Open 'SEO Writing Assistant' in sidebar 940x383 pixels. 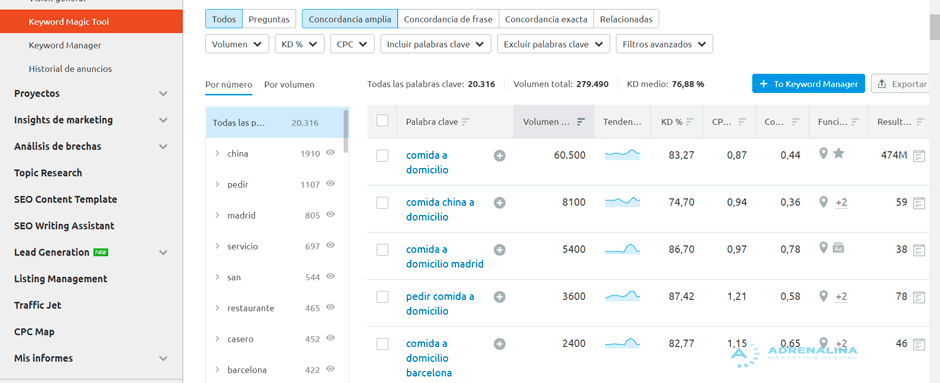pos(64,226)
